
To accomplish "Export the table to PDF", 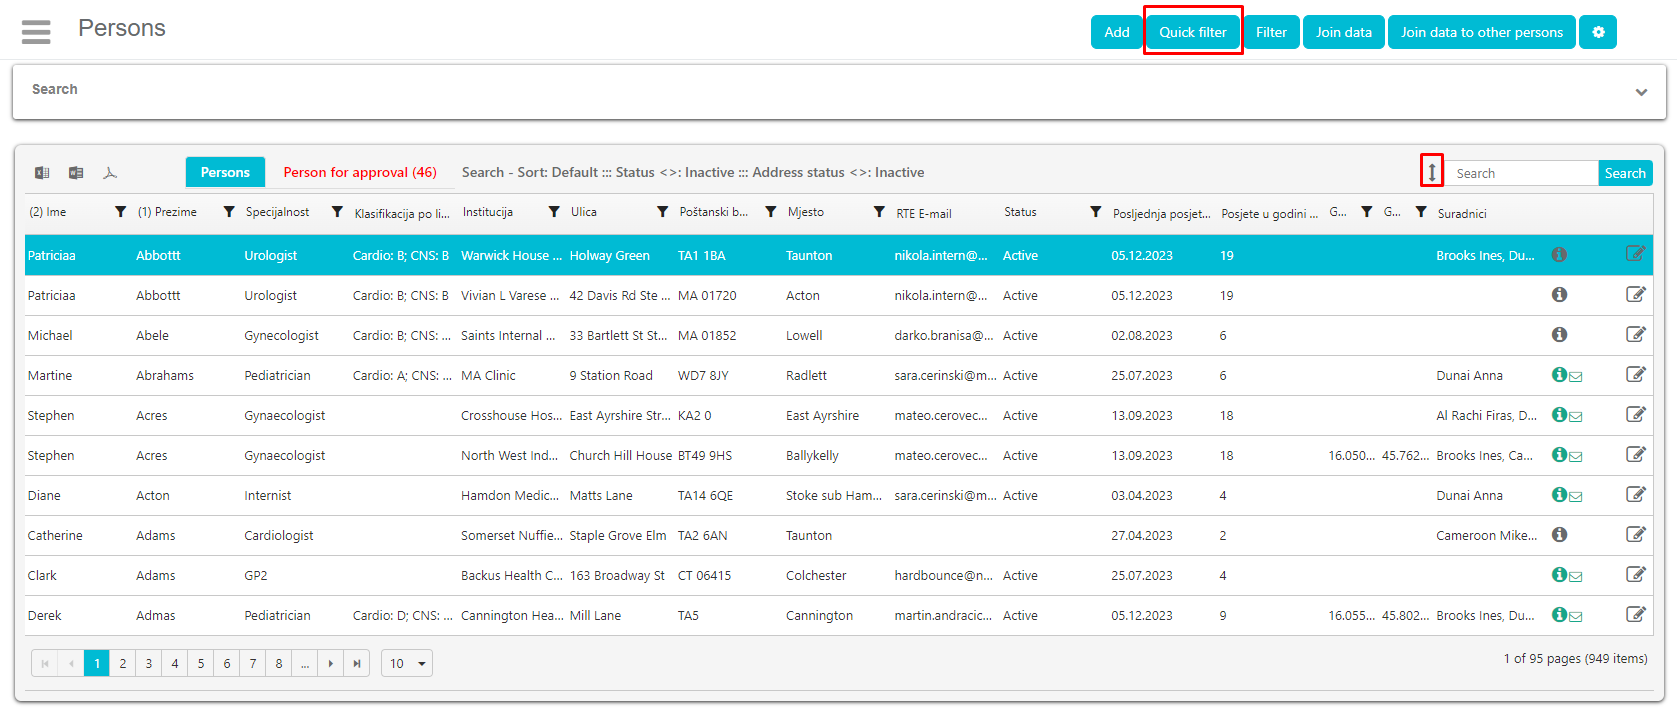I will (110, 173).
